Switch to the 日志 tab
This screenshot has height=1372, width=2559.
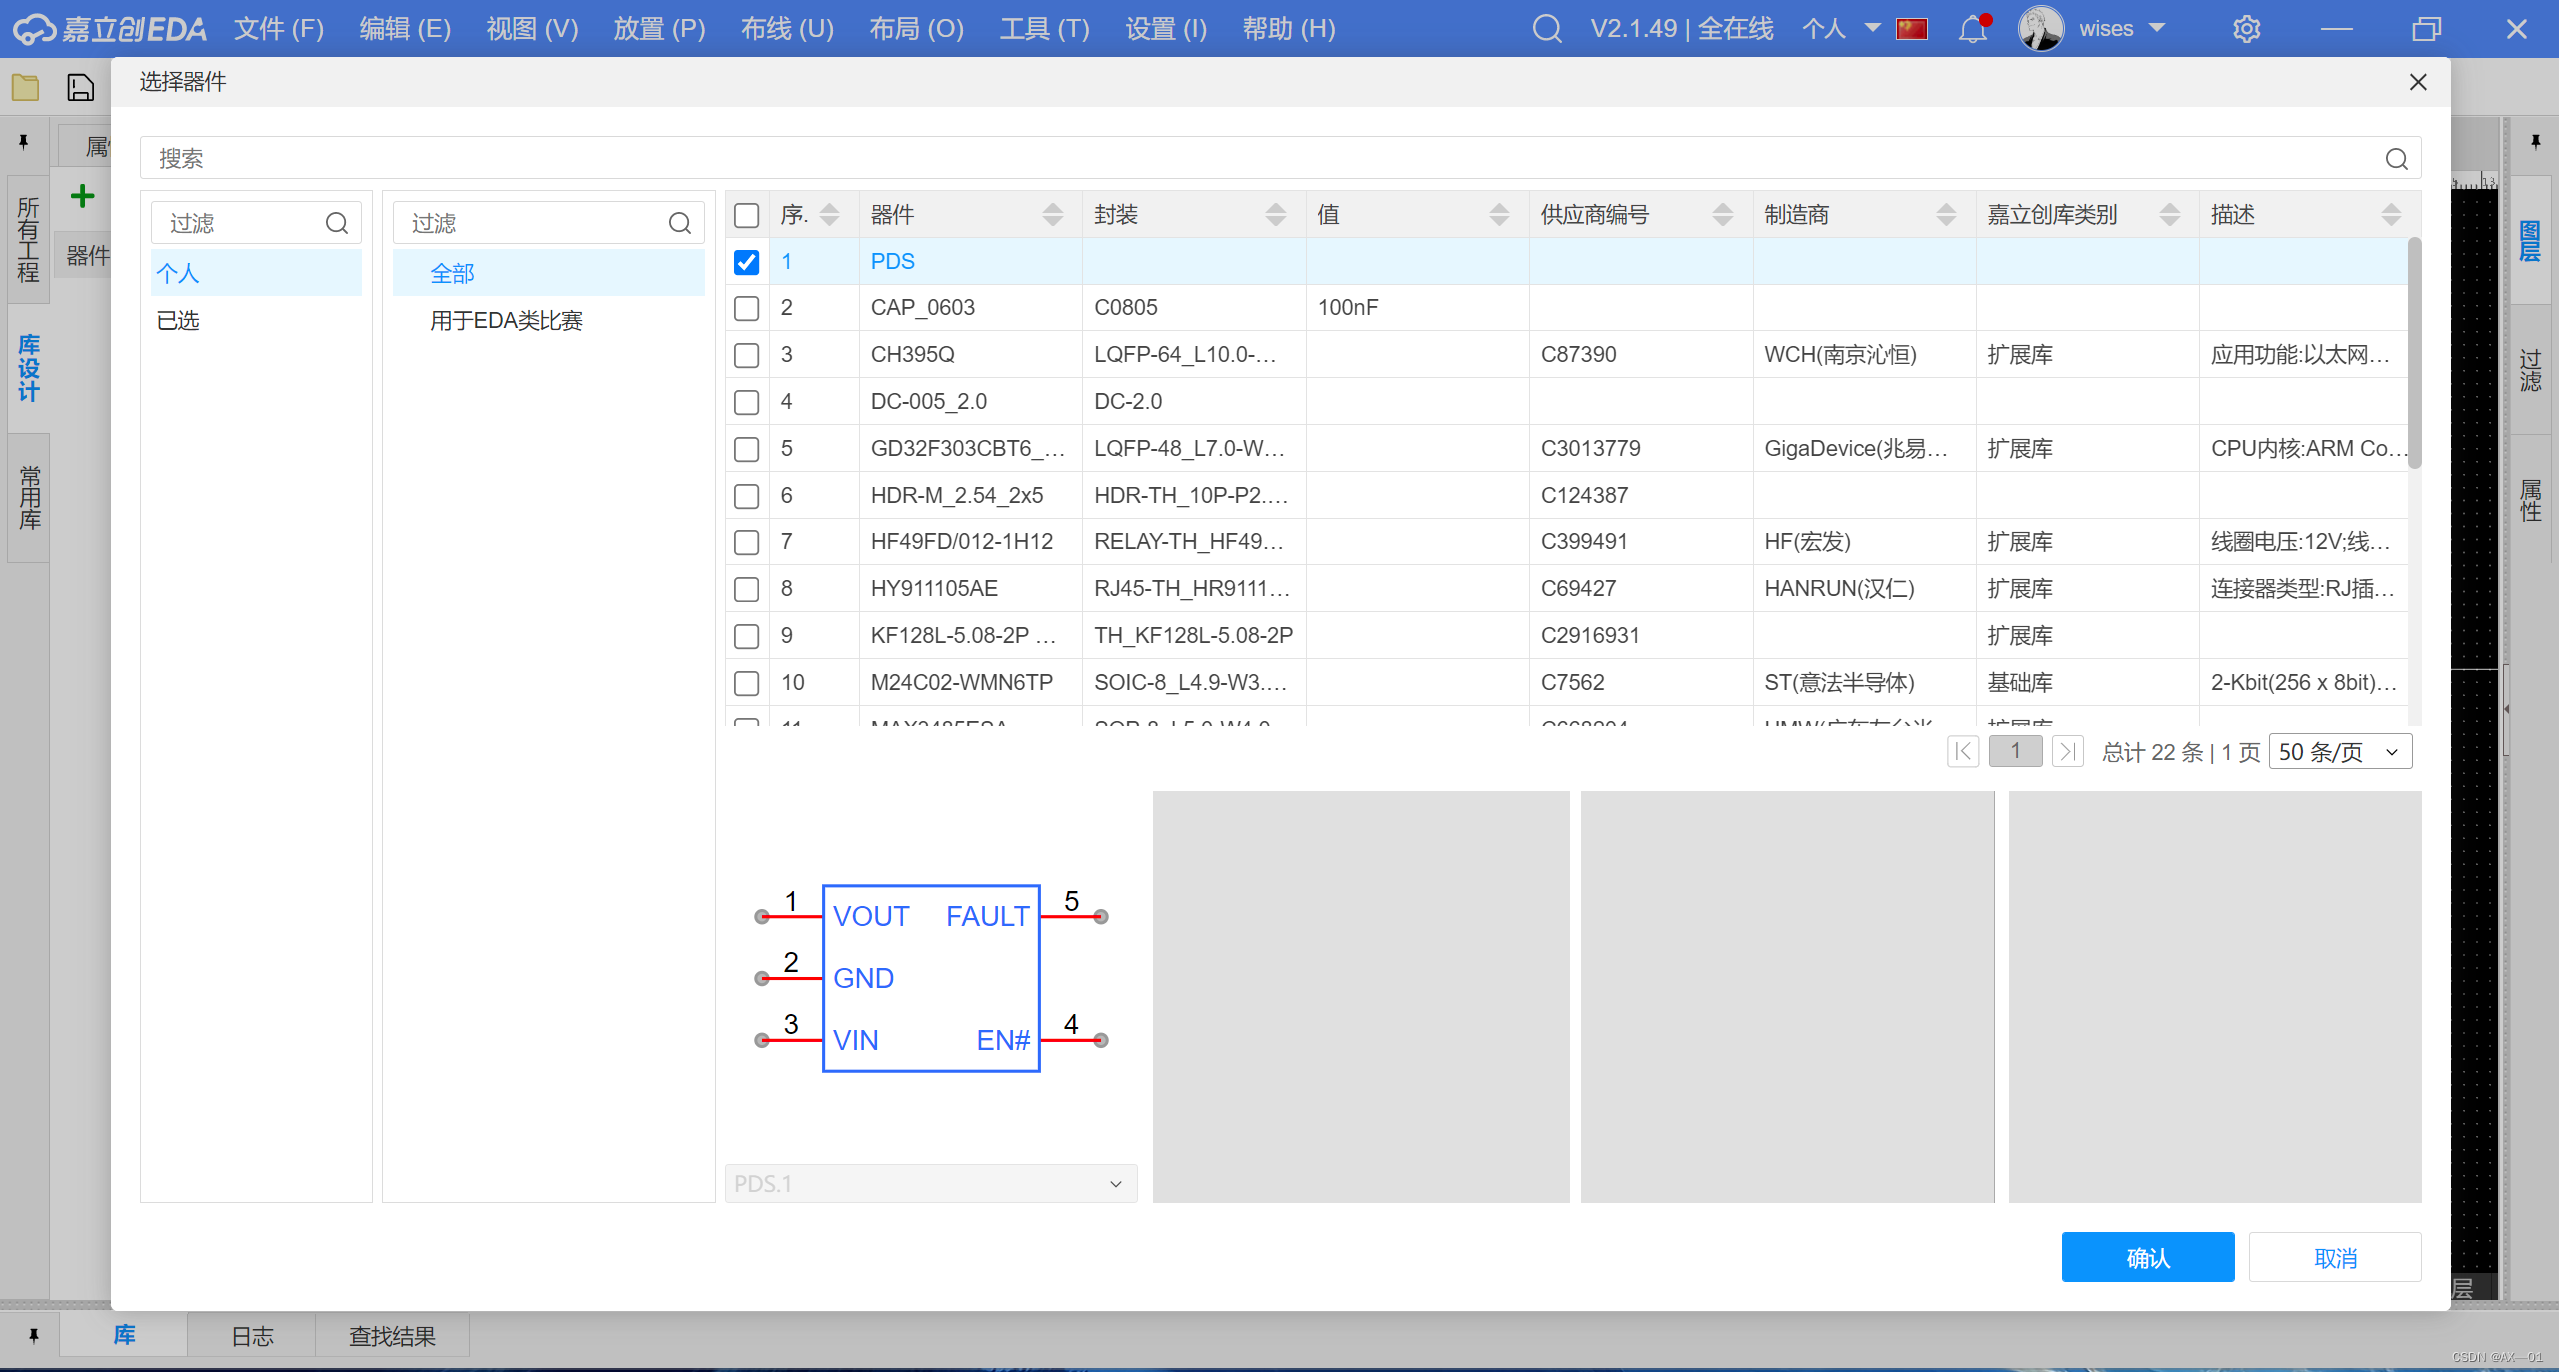tap(252, 1336)
